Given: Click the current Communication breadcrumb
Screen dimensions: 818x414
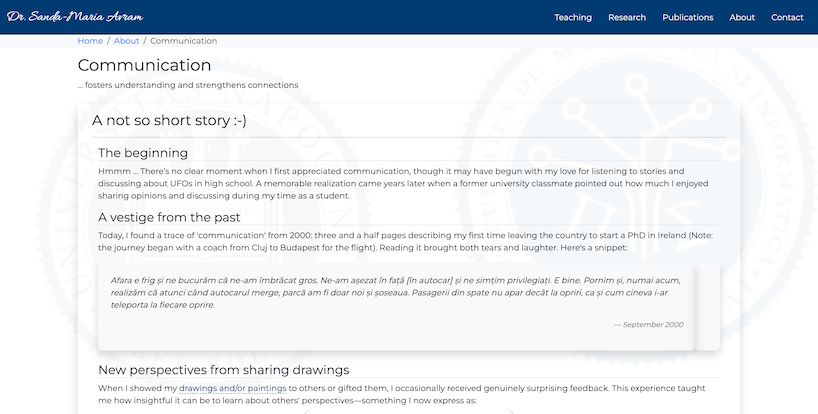Looking at the screenshot, I should [x=183, y=41].
